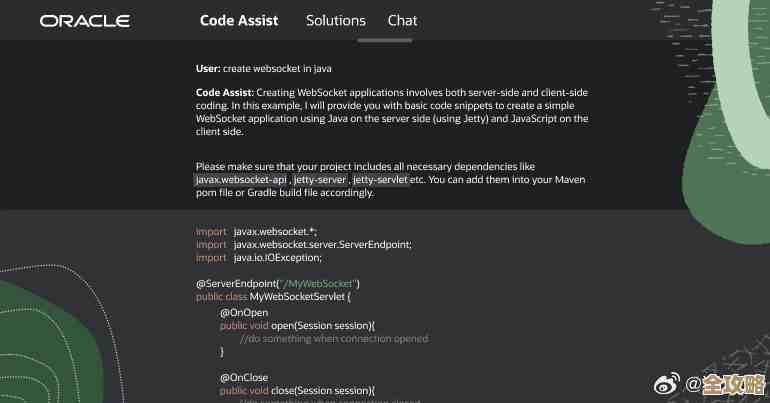Click the gray indicator bar below the tabs
This screenshot has height=403, width=770.
pyautogui.click(x=385, y=40)
